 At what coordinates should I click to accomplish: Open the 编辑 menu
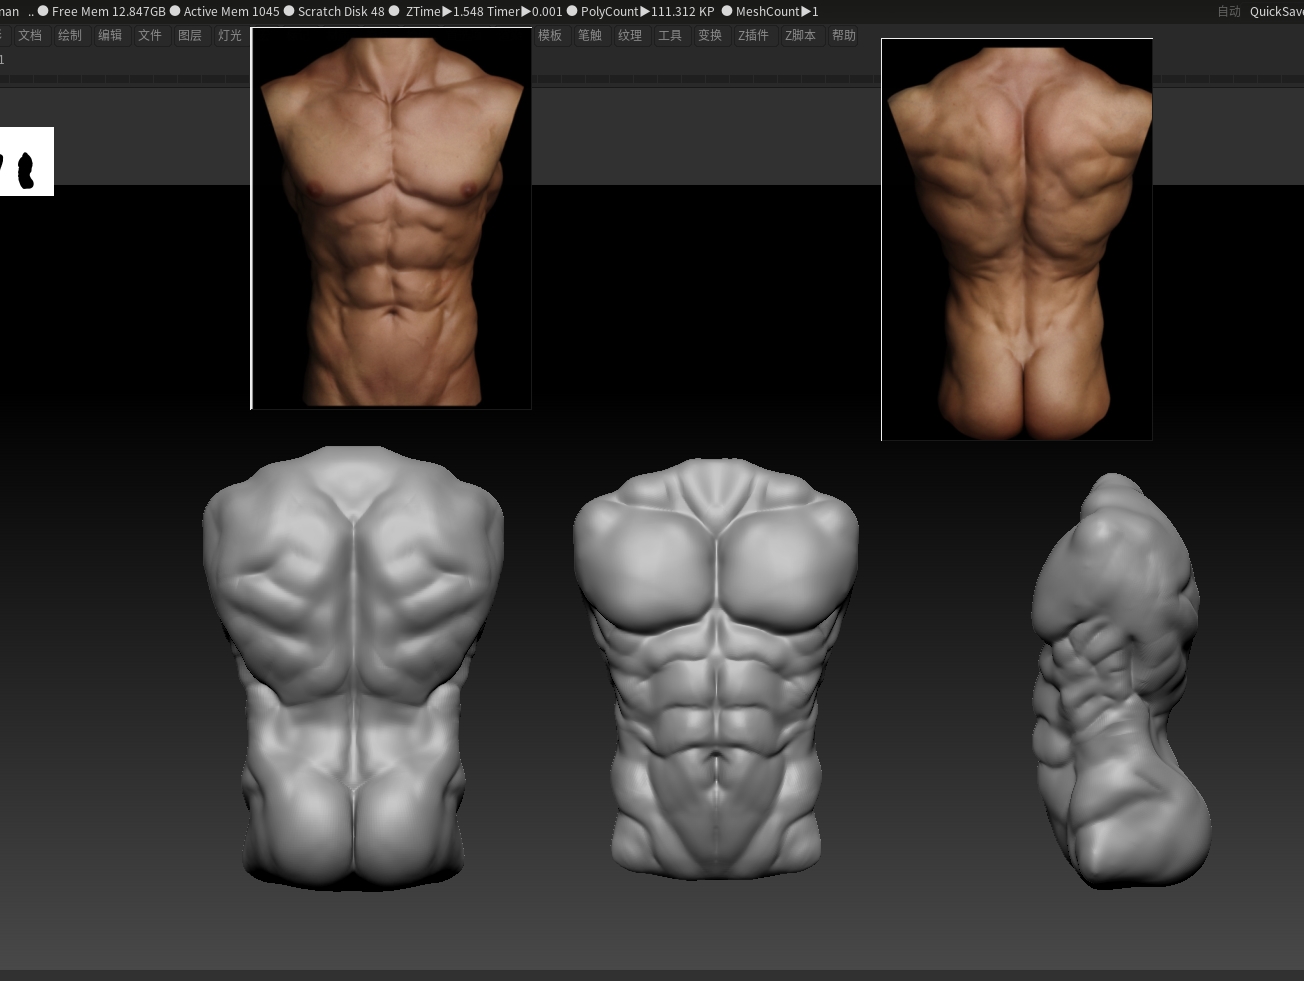[110, 35]
